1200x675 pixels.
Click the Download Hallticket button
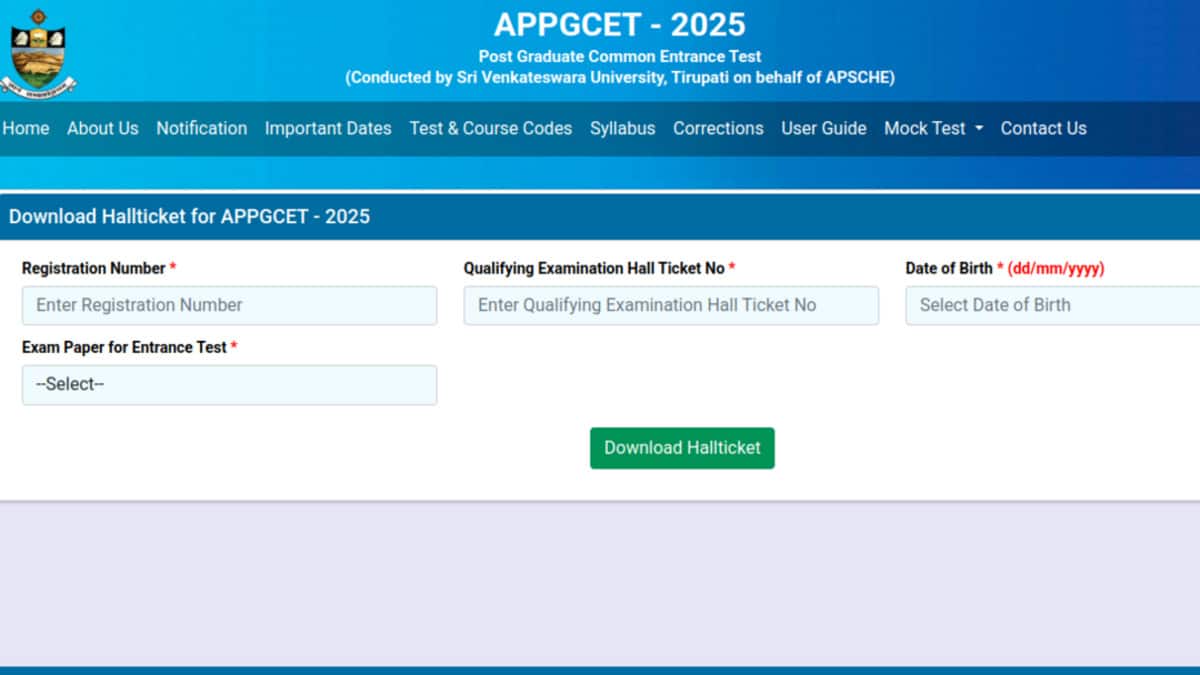click(x=682, y=448)
